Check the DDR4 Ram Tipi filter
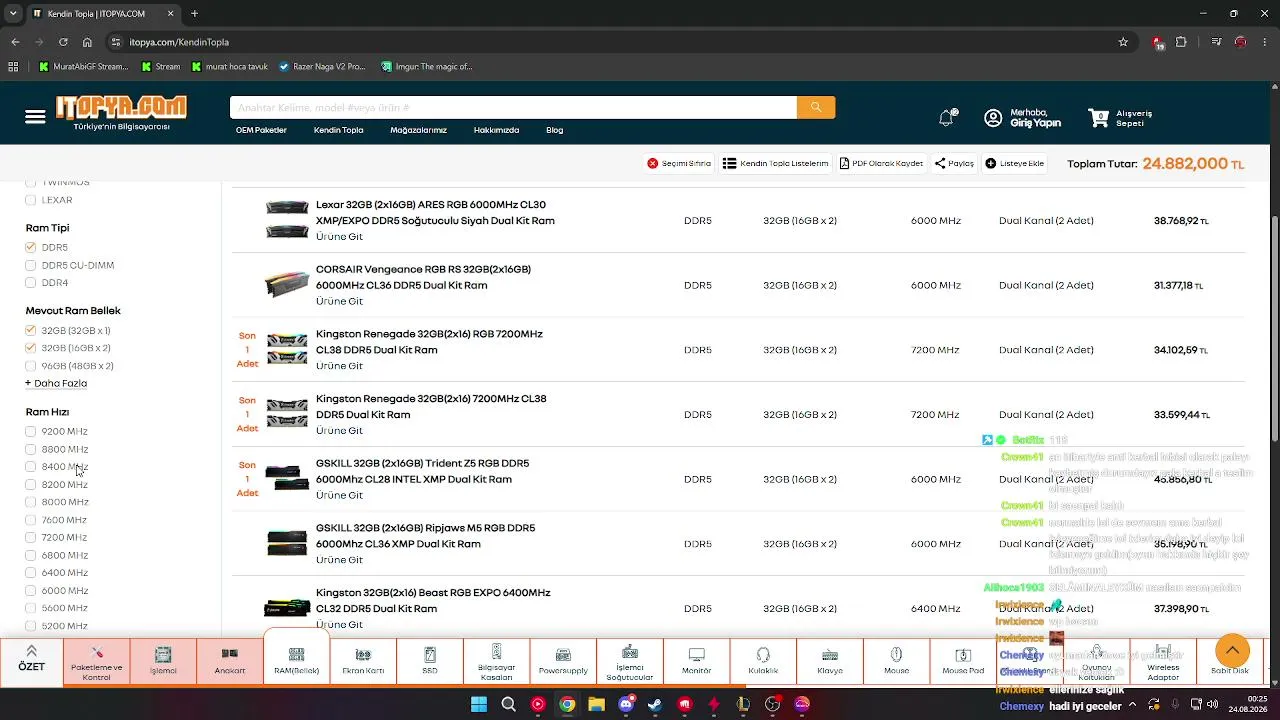The image size is (1280, 720). pyautogui.click(x=31, y=283)
